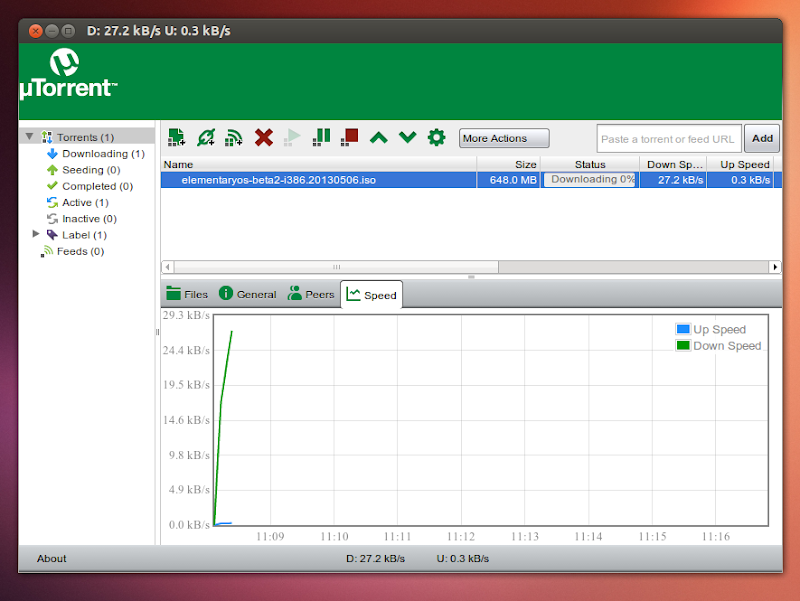800x601 pixels.
Task: Click the 27.2 kB/s down speed cell
Action: tap(673, 180)
